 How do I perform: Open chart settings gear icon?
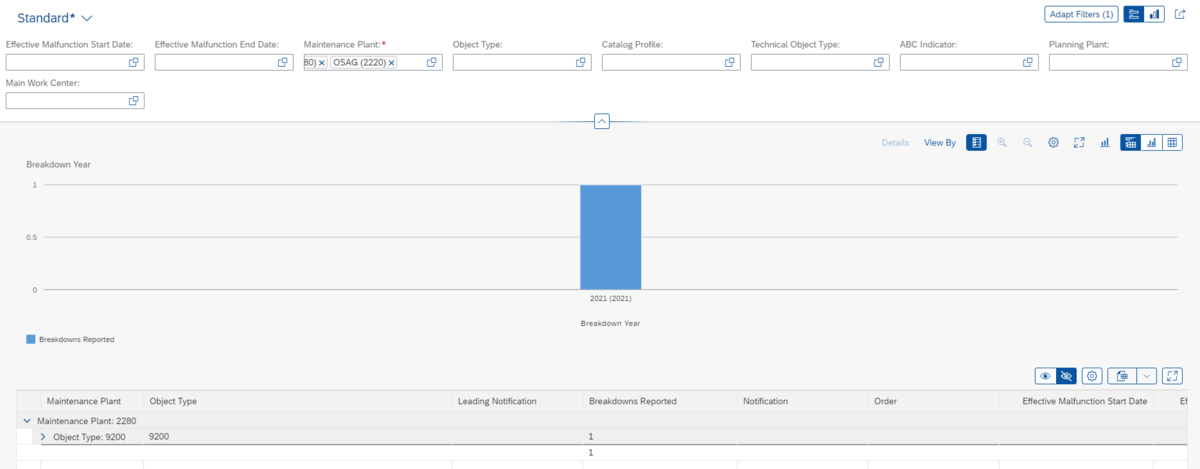click(x=1053, y=143)
